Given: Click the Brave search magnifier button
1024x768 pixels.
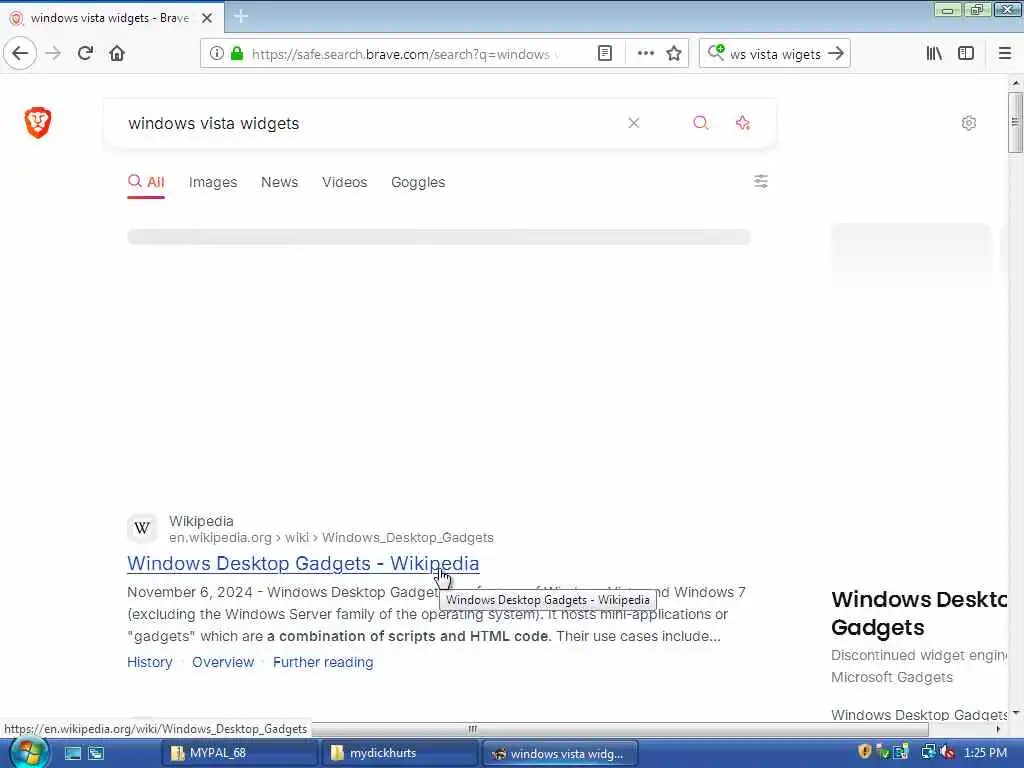Looking at the screenshot, I should point(700,123).
